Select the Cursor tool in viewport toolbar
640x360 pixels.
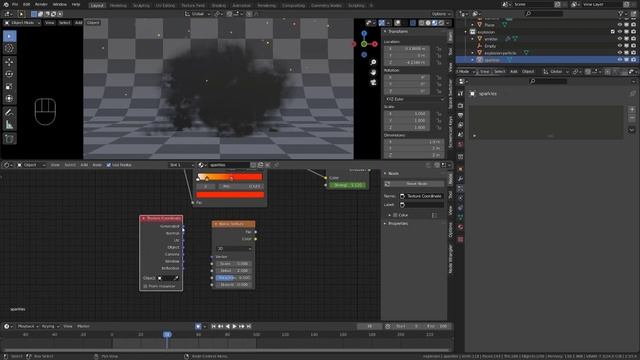click(x=9, y=49)
